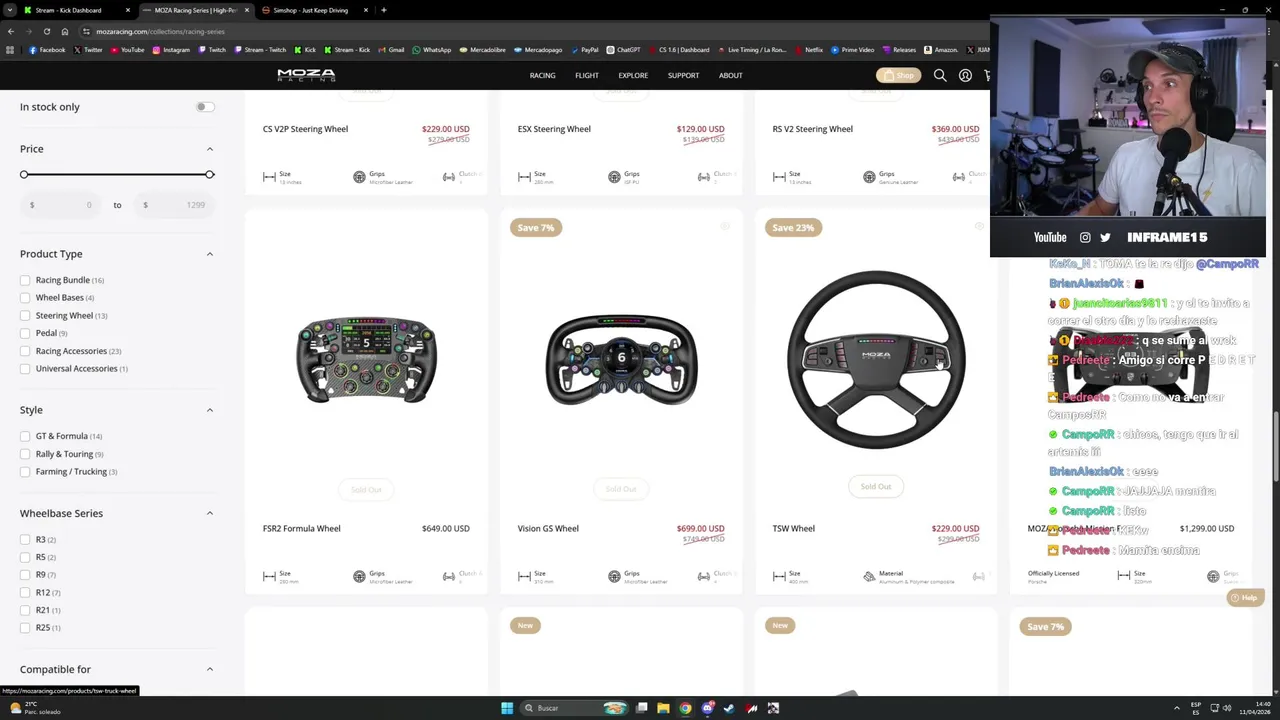Collapse the Style filter section
Viewport: 1280px width, 720px height.
[x=210, y=410]
